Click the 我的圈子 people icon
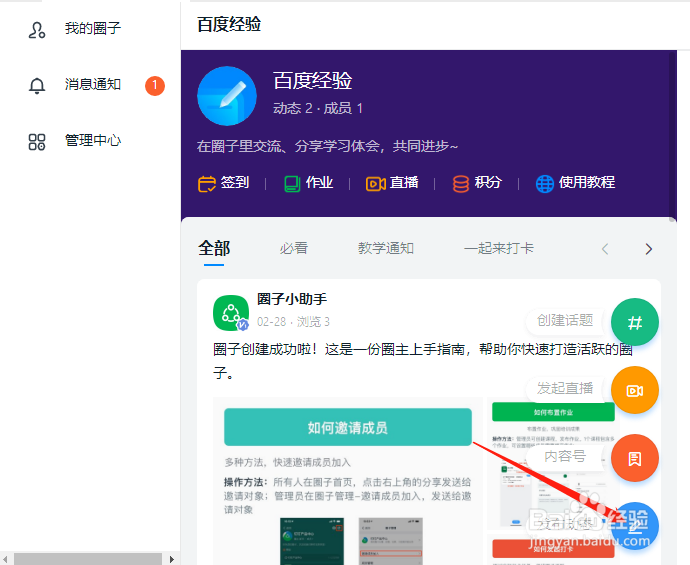The width and height of the screenshot is (690, 565). (x=37, y=29)
